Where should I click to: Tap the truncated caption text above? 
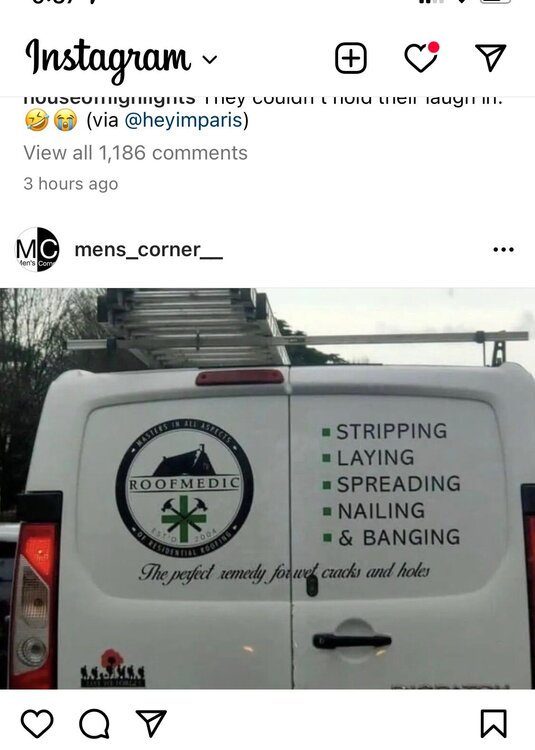263,99
